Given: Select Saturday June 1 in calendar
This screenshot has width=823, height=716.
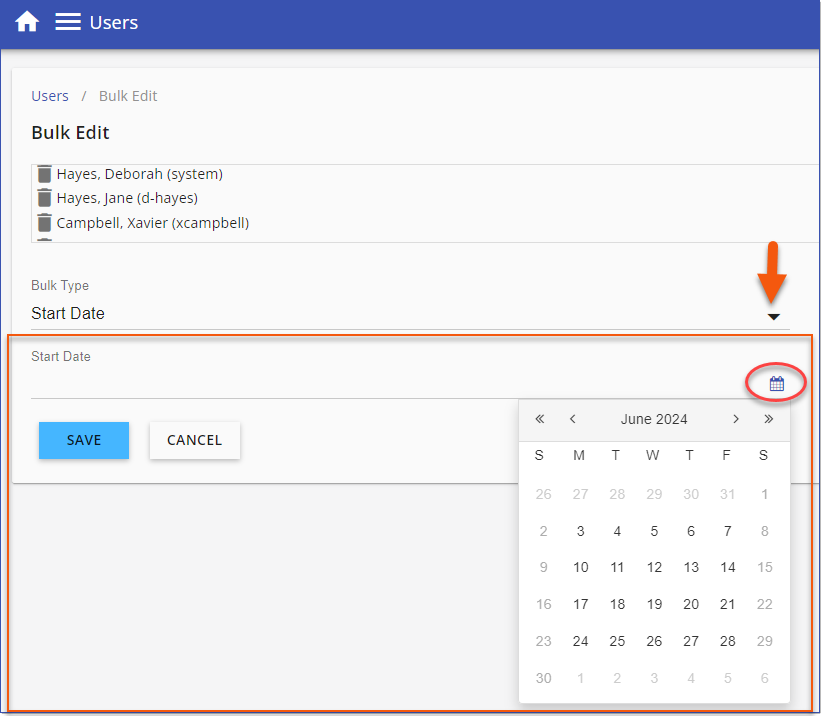Looking at the screenshot, I should (x=764, y=494).
